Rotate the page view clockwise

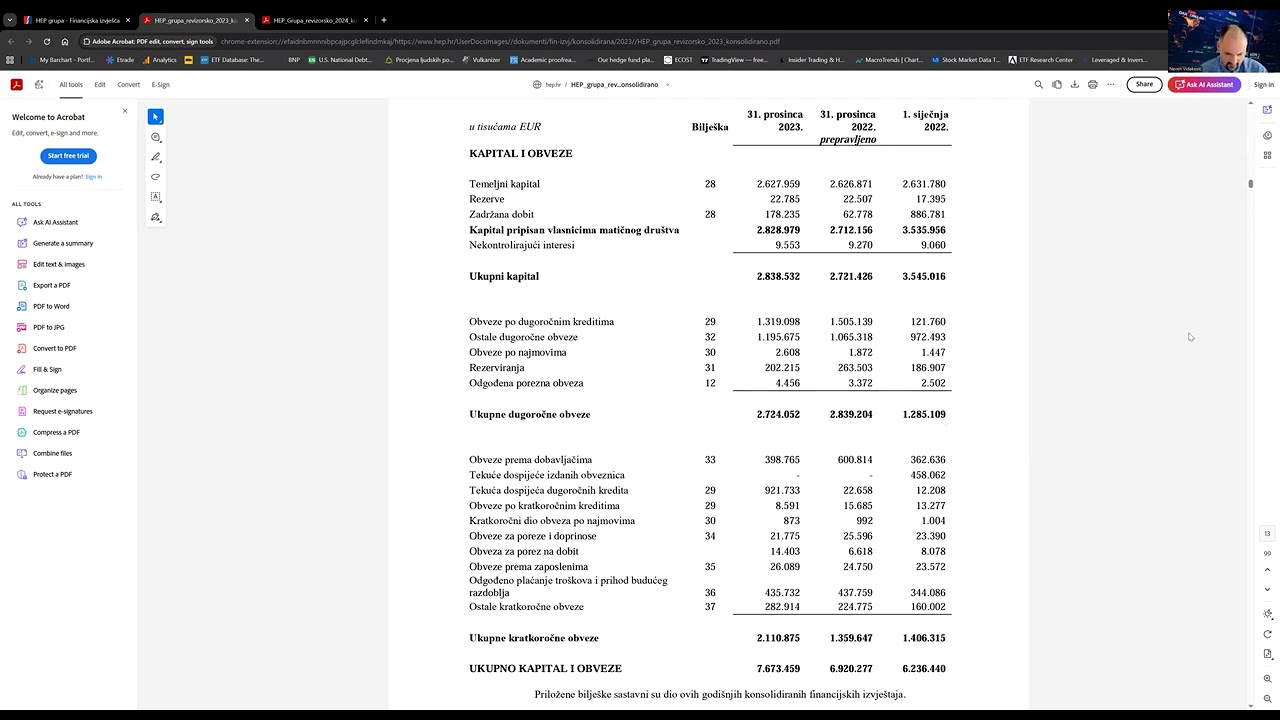1267,634
